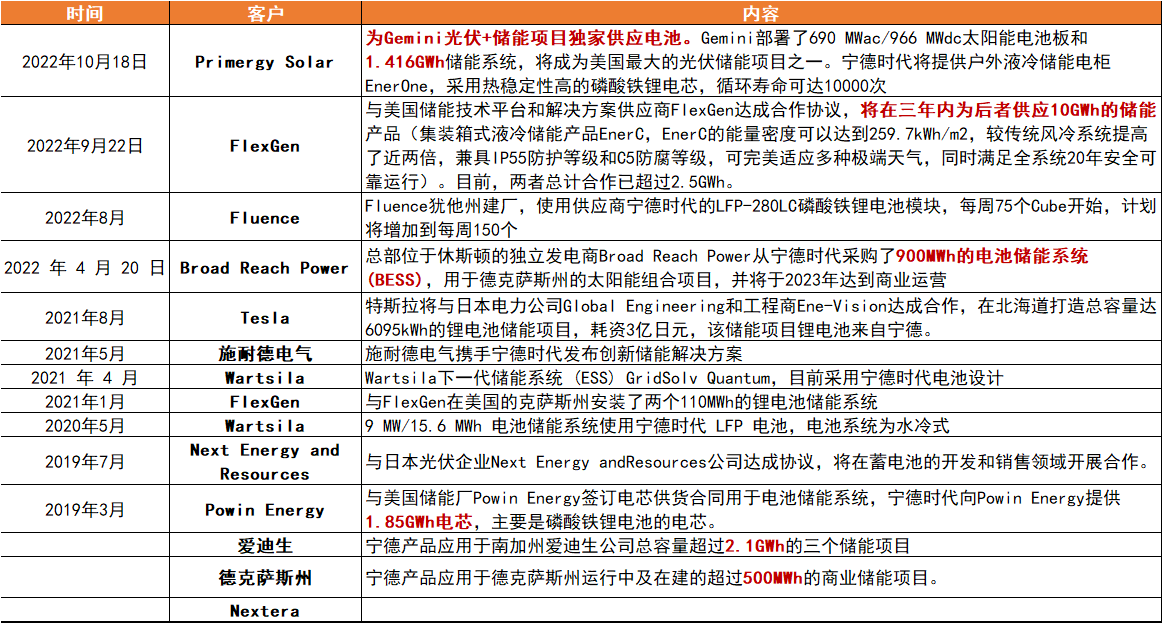Click the 施耐德电气携手宁德时代 content cell
The height and width of the screenshot is (623, 1162).
[761, 353]
